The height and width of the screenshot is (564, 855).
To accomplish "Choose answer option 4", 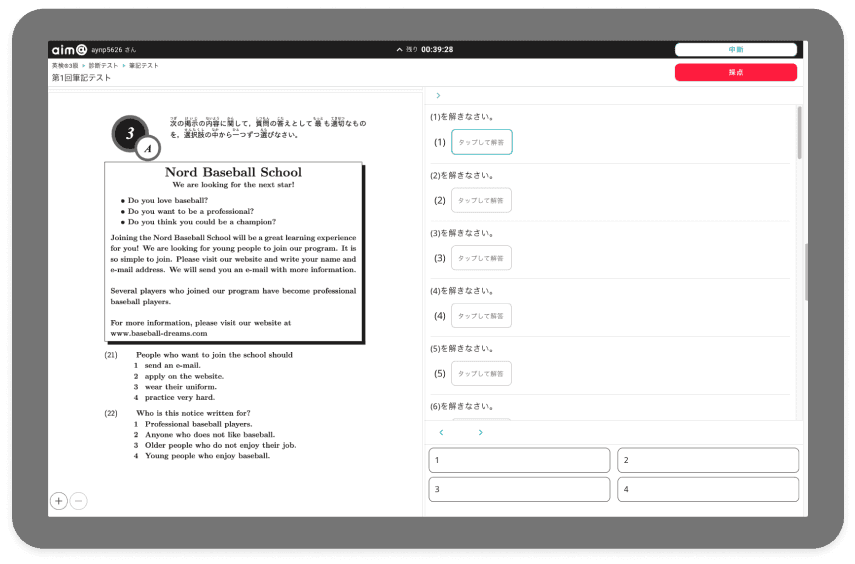I will (707, 490).
